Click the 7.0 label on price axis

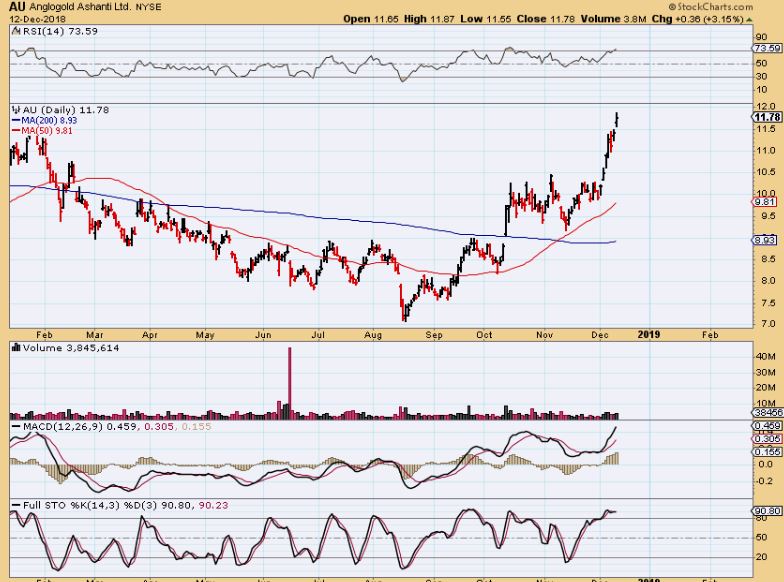[x=768, y=323]
